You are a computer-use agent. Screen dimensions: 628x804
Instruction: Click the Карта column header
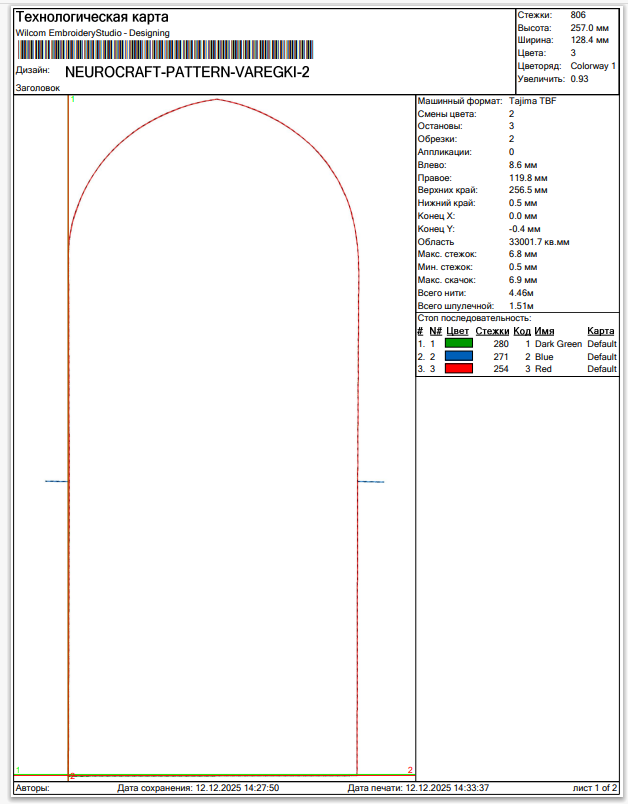click(x=600, y=331)
